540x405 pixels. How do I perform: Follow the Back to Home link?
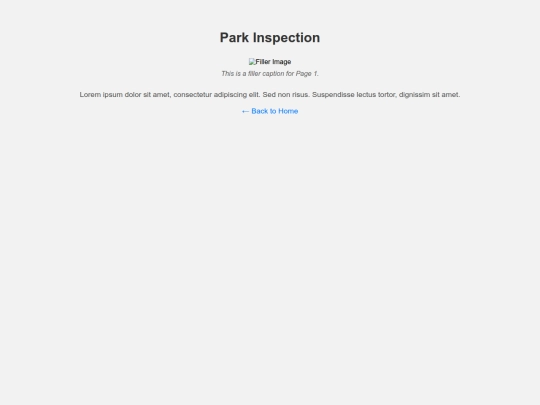pos(270,111)
